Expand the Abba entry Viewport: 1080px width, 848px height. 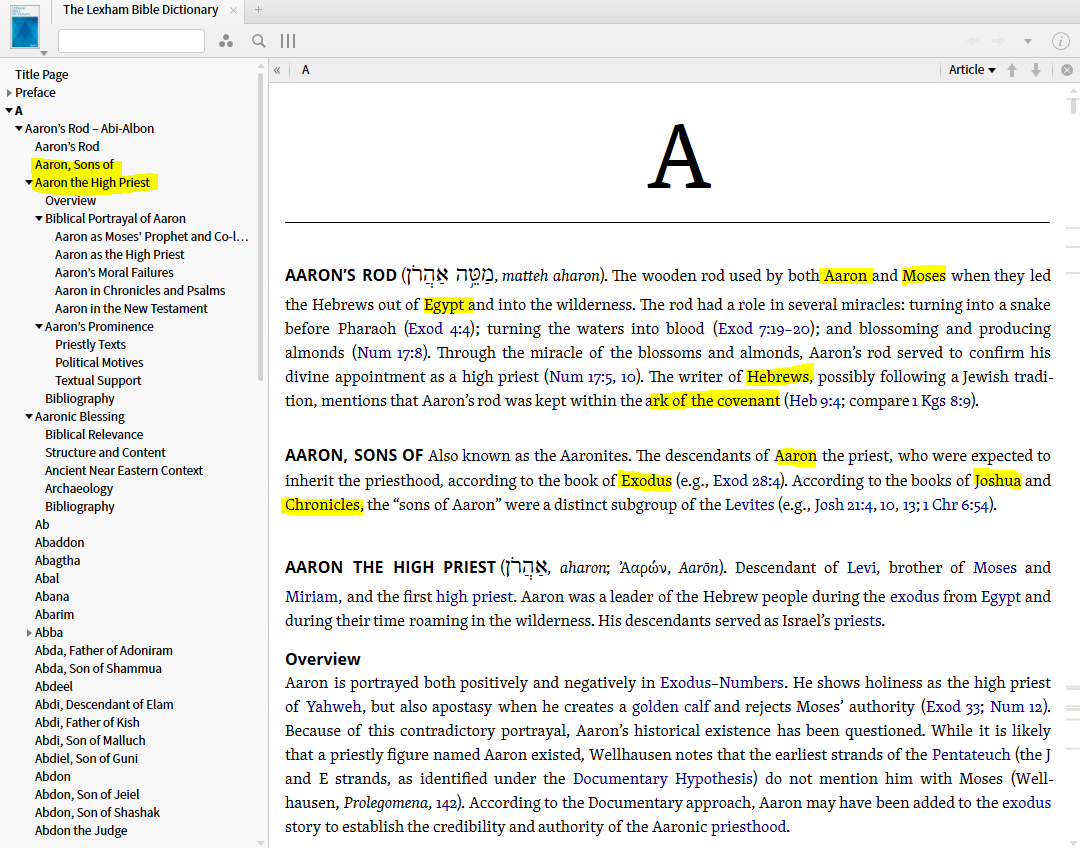29,632
